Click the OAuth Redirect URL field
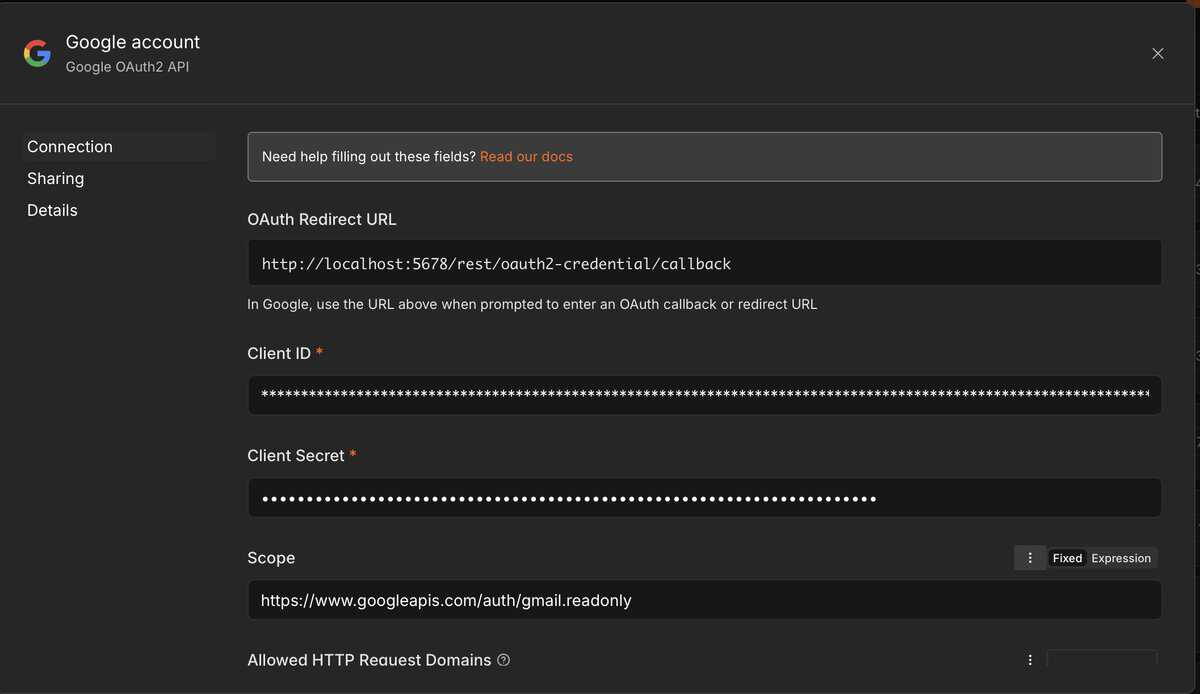 click(x=704, y=264)
